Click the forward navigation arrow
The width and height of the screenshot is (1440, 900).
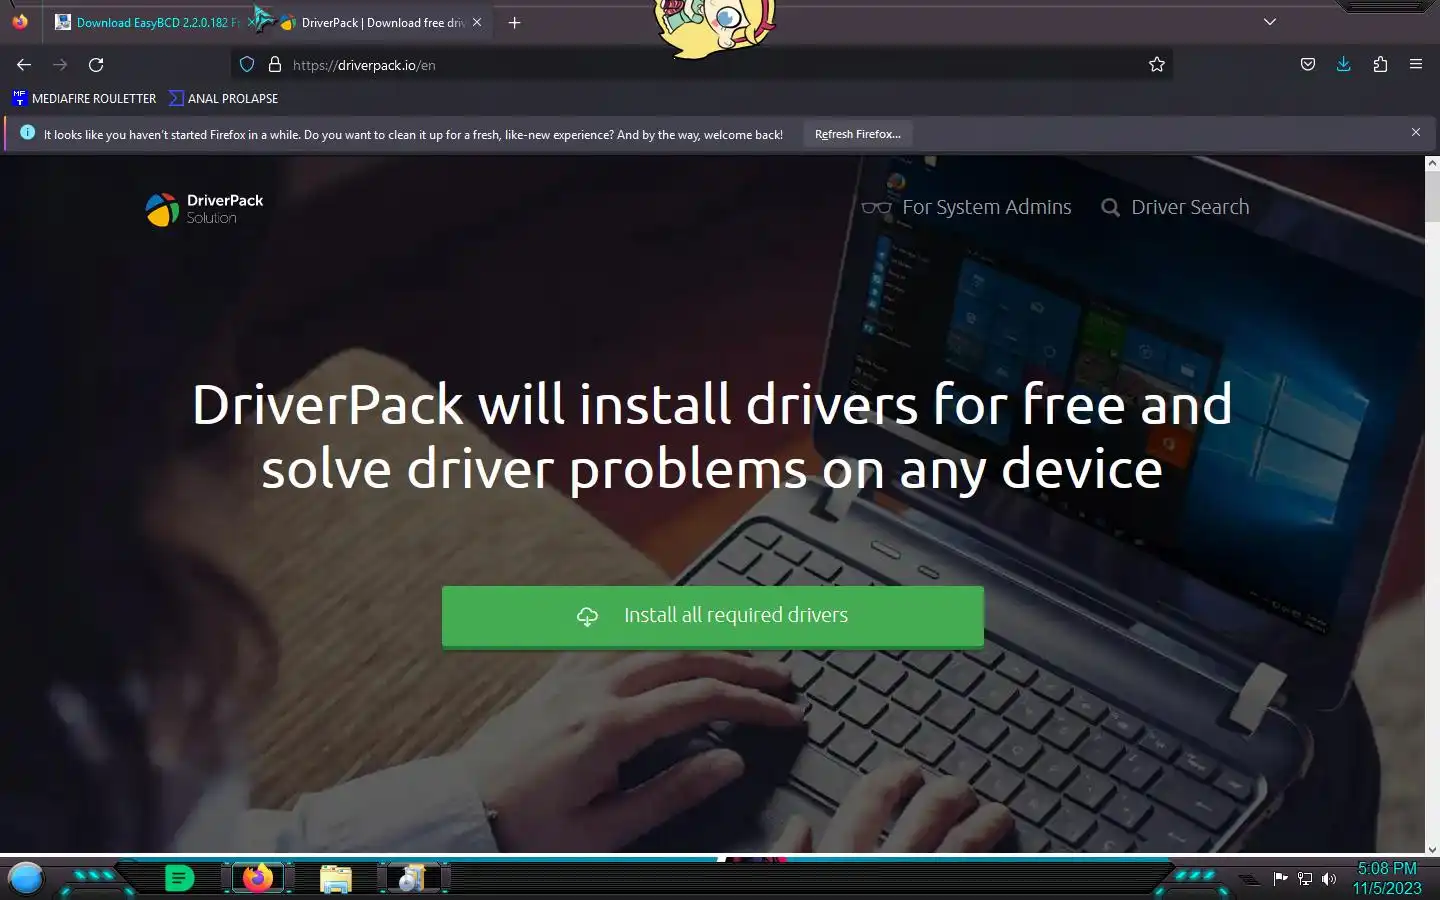pyautogui.click(x=60, y=65)
